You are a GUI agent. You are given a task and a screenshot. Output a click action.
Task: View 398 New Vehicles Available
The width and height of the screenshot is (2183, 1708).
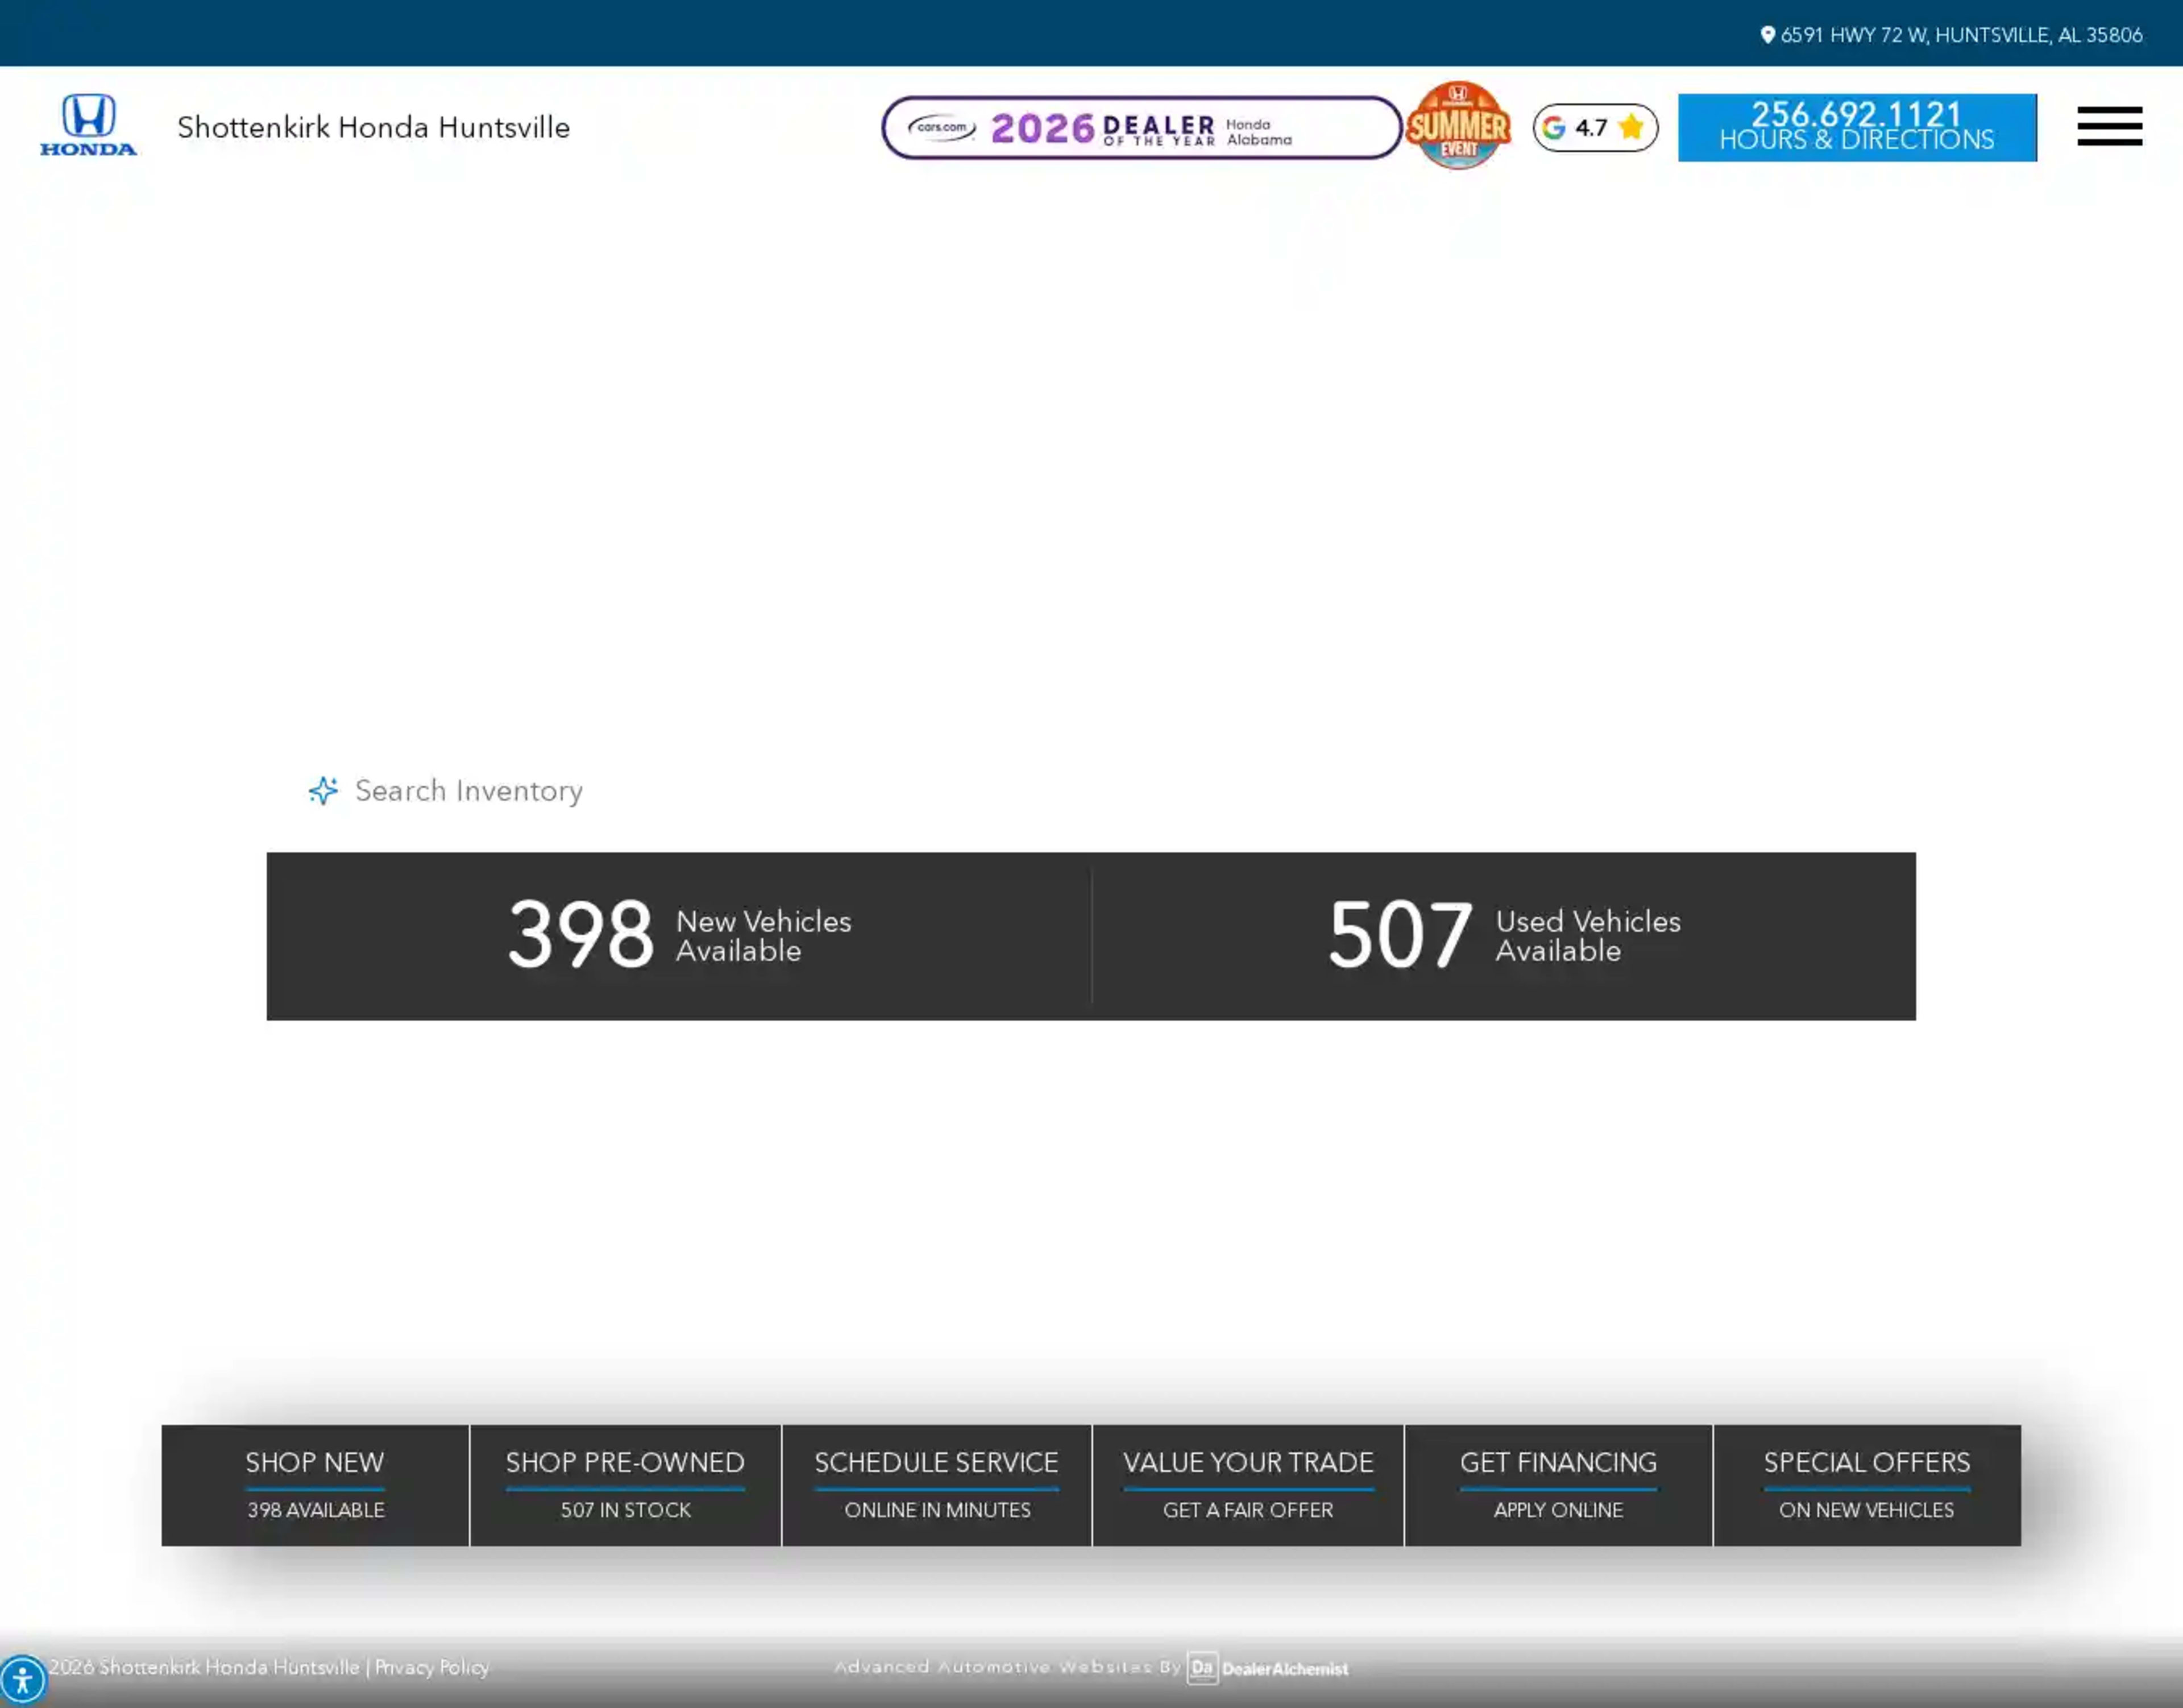coord(679,936)
